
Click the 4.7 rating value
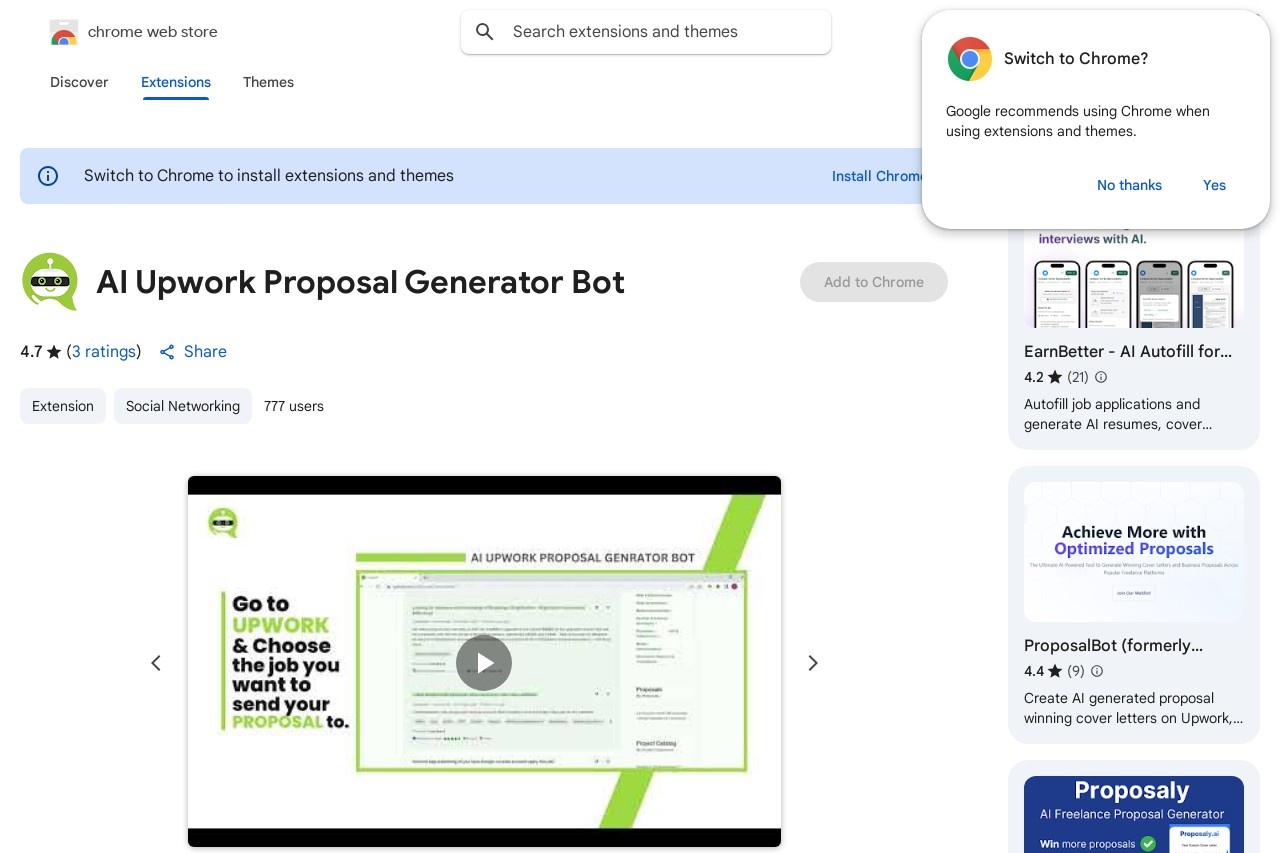tap(31, 351)
